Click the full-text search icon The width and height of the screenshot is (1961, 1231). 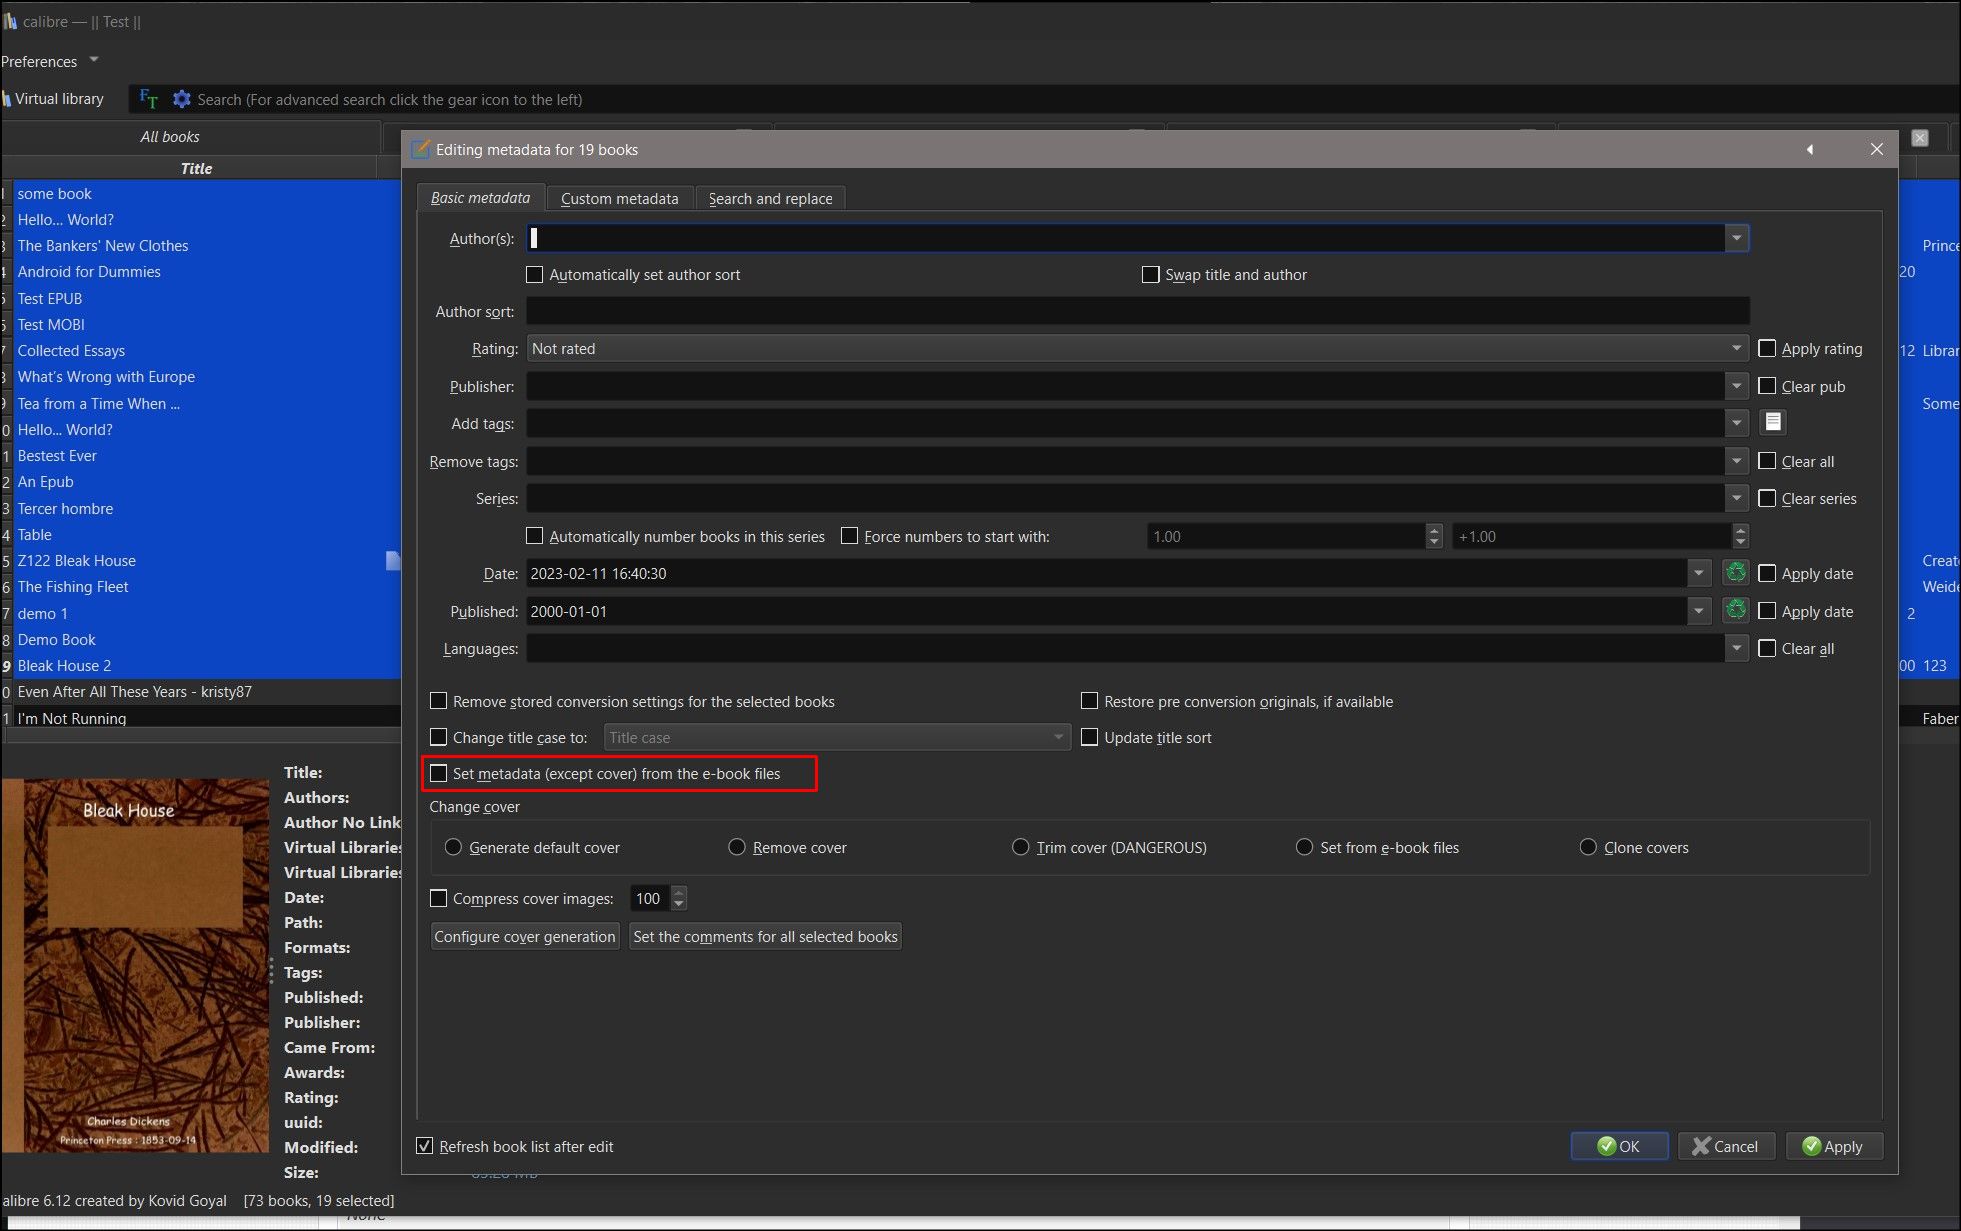click(148, 99)
